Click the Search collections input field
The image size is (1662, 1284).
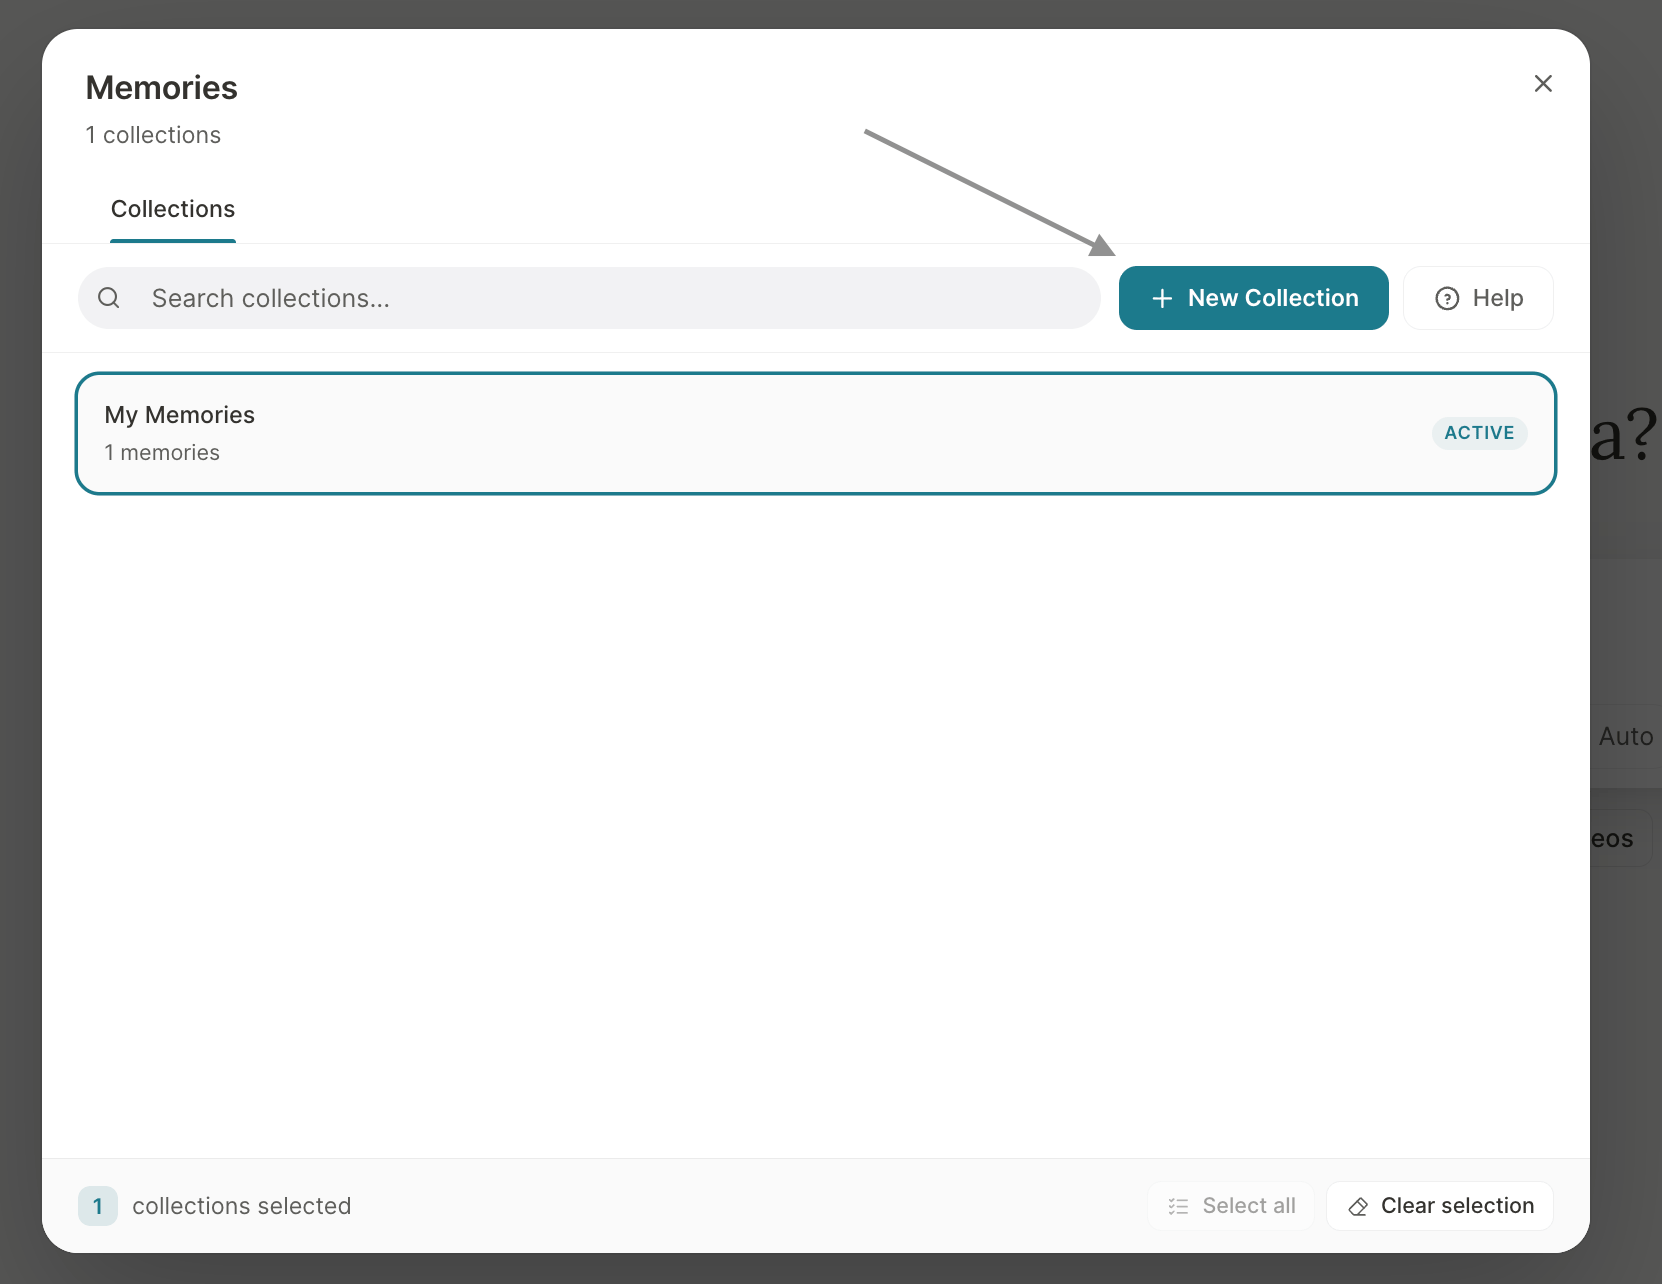pos(589,298)
